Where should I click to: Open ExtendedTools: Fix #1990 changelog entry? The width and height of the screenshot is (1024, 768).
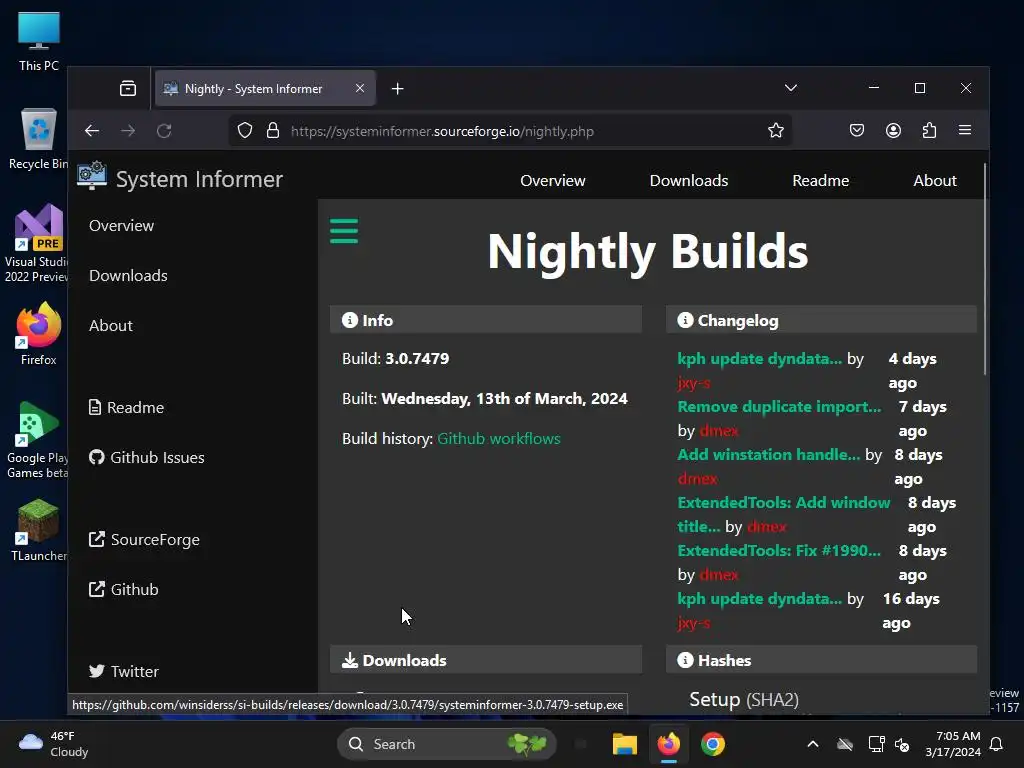(779, 551)
